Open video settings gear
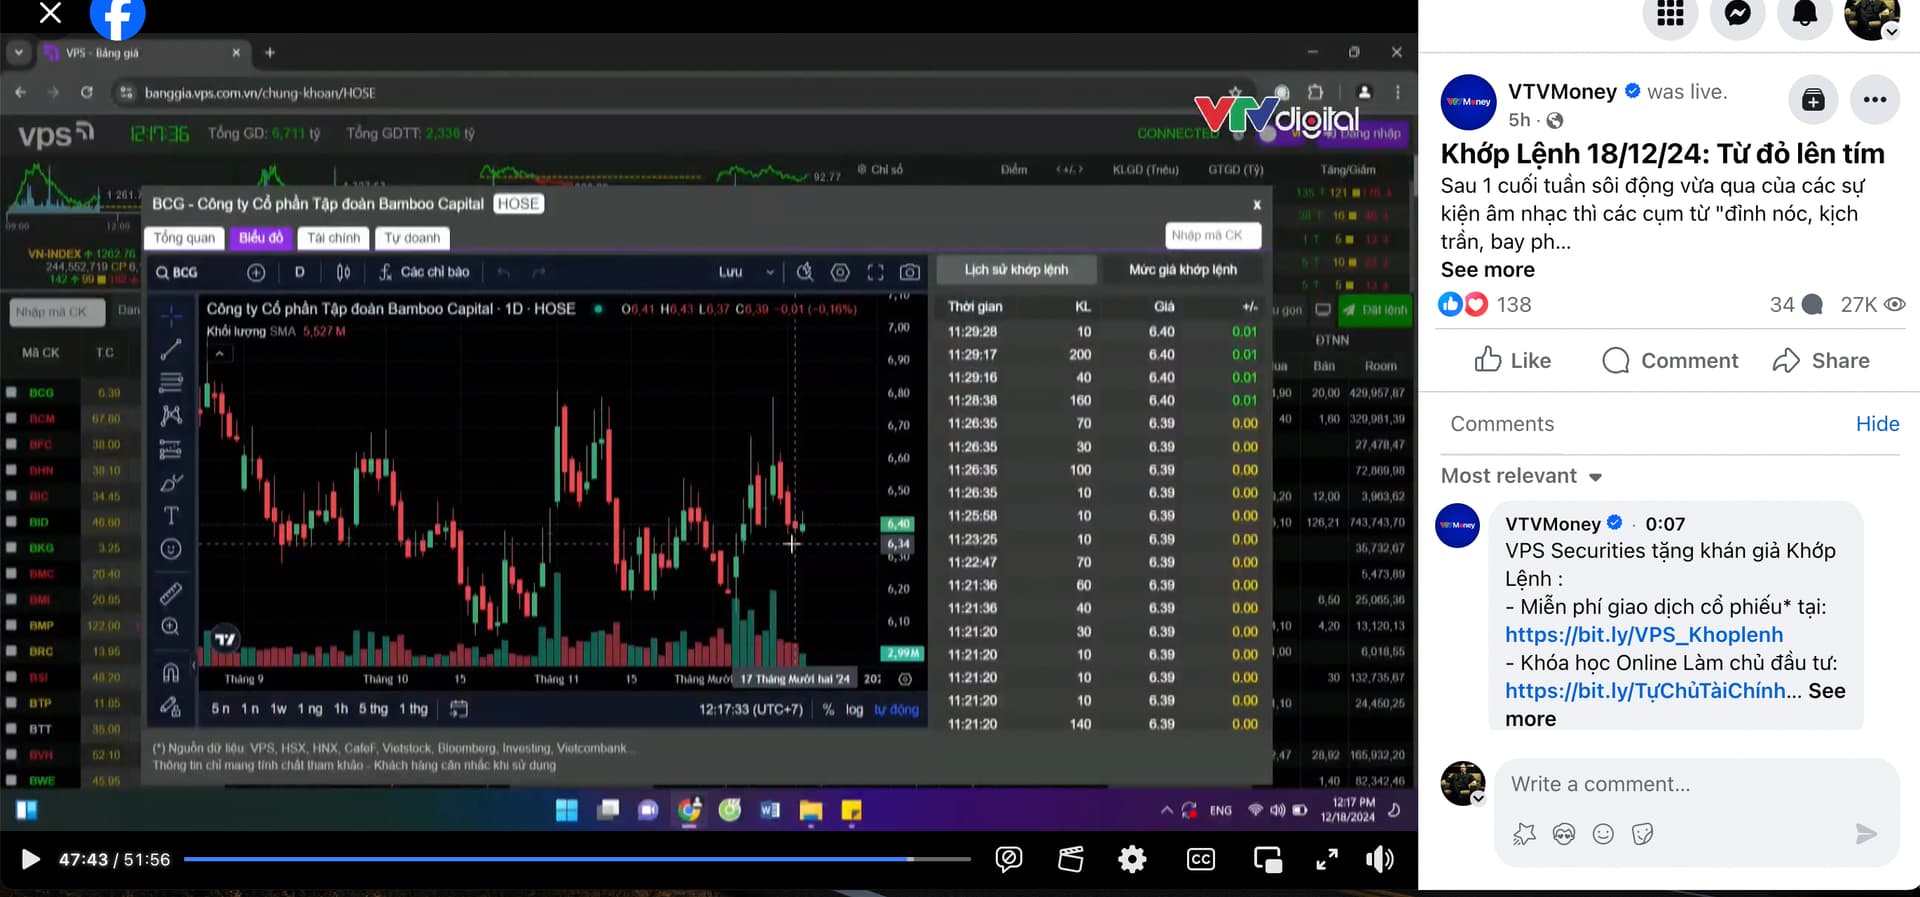 [x=1132, y=859]
